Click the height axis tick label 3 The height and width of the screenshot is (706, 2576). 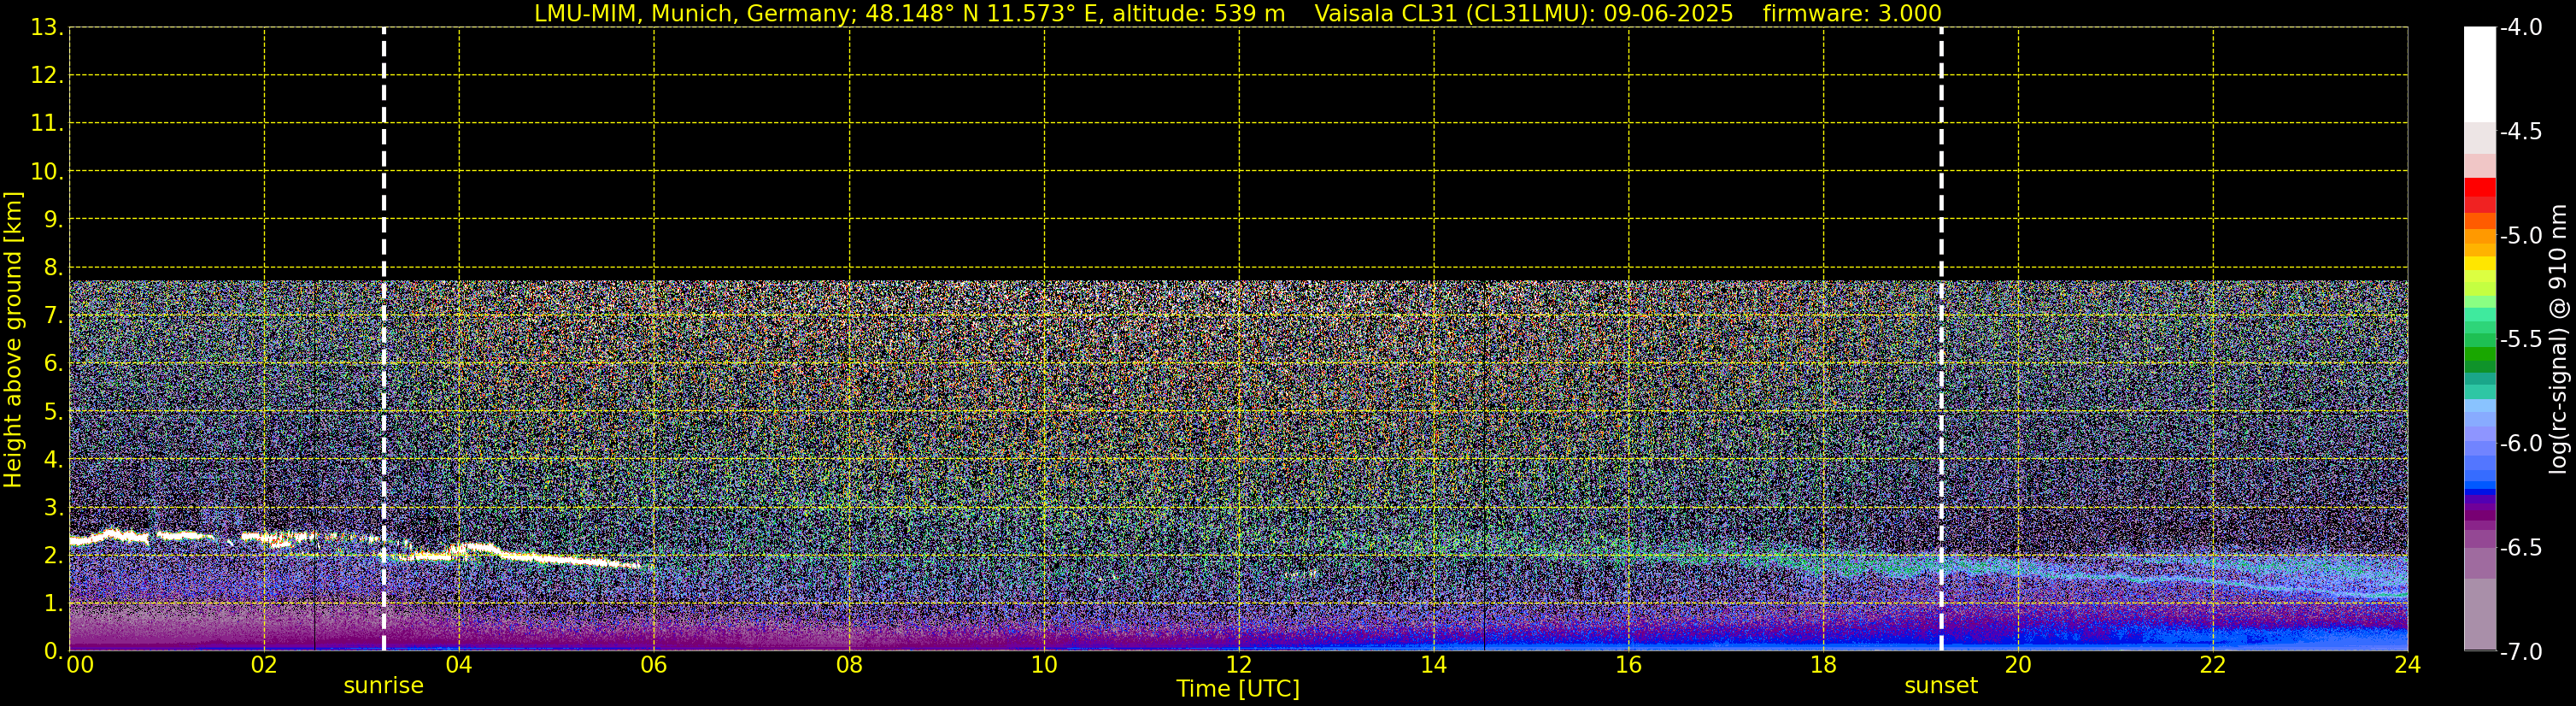pyautogui.click(x=53, y=507)
